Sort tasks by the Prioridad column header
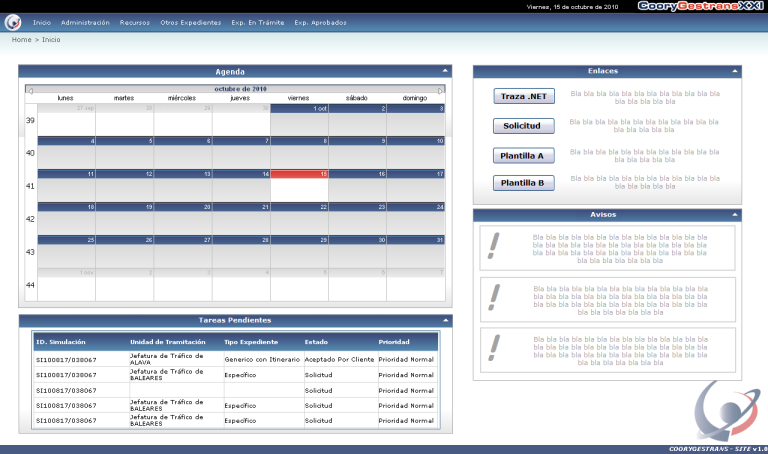The width and height of the screenshot is (768, 454). tap(394, 341)
